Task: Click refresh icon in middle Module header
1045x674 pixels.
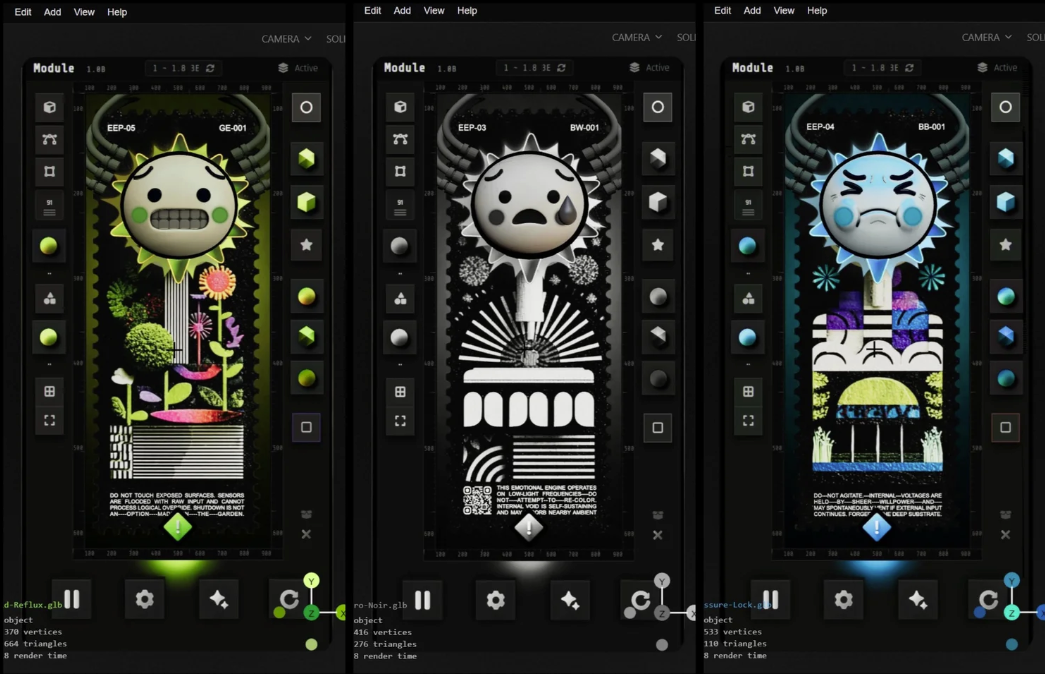Action: click(561, 67)
